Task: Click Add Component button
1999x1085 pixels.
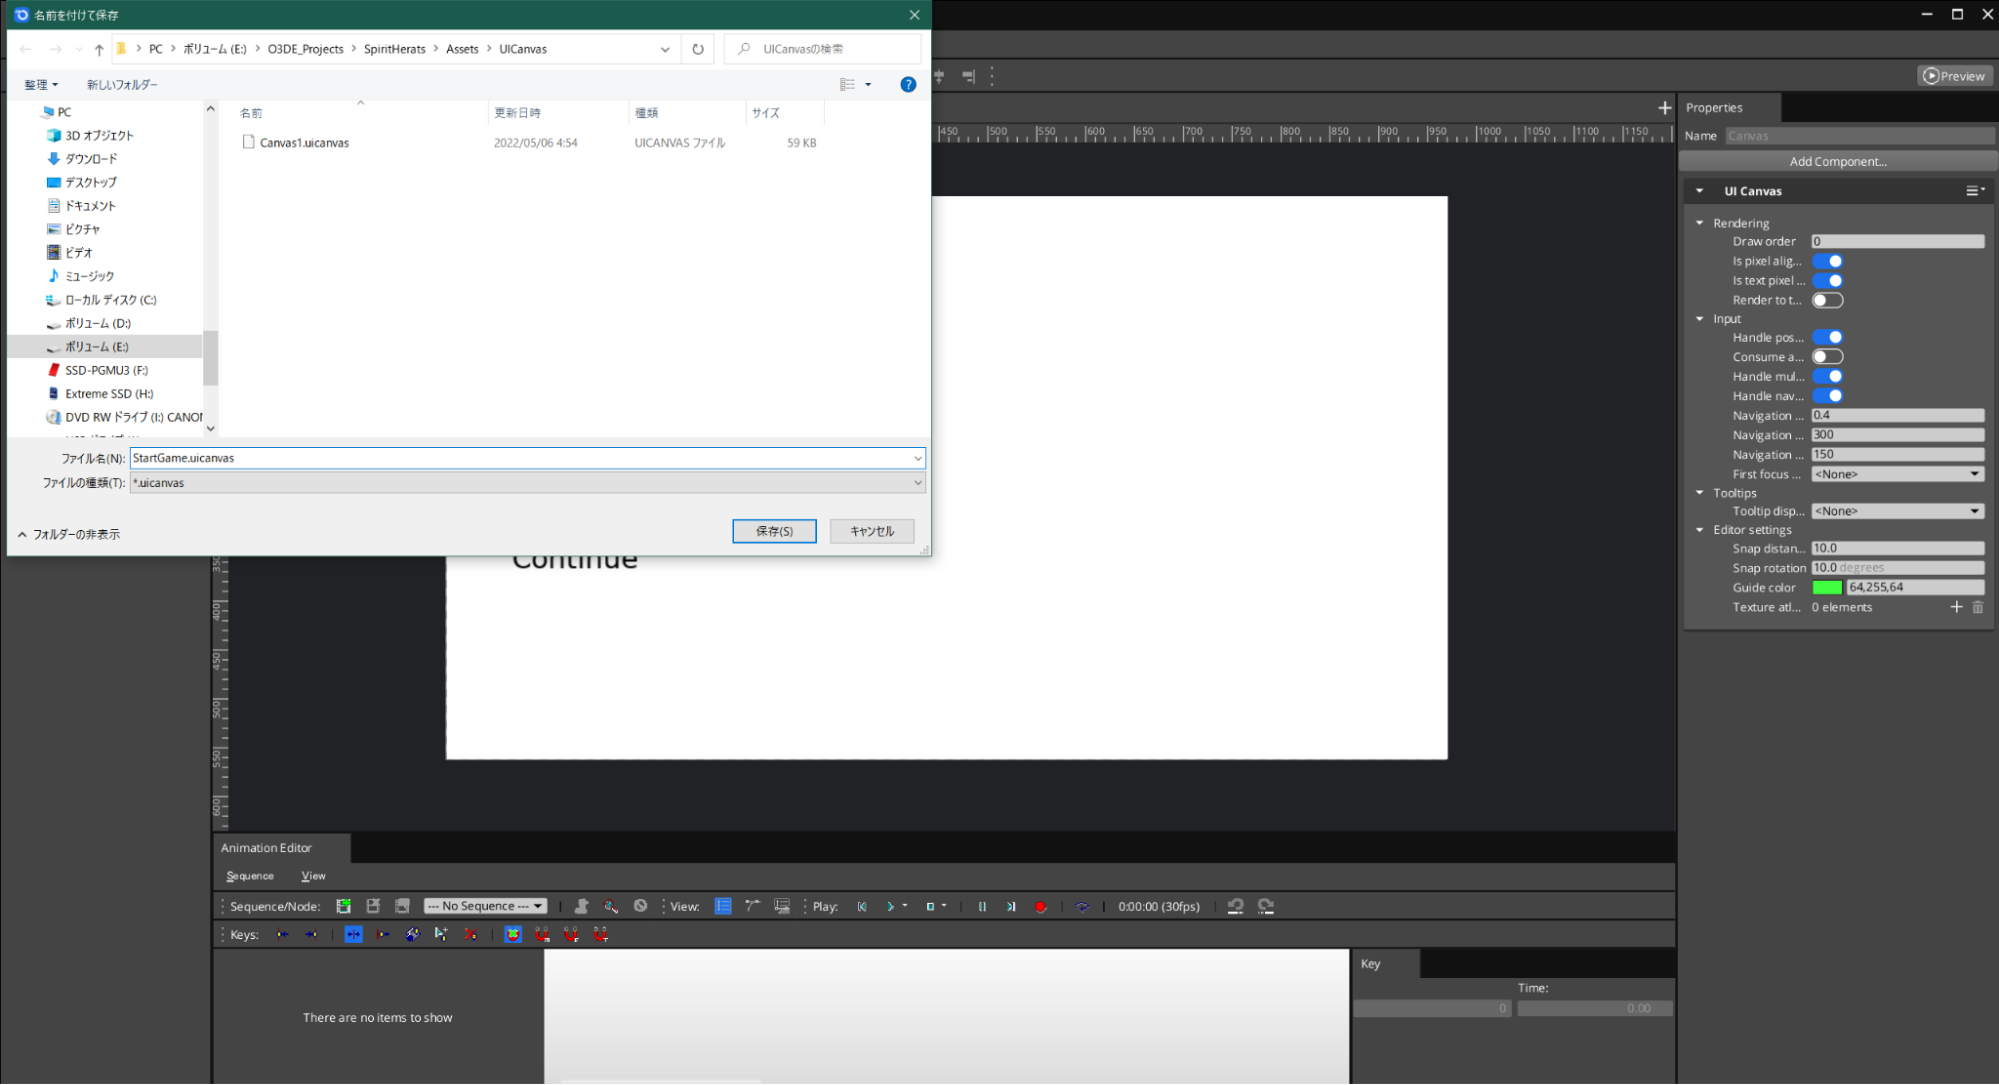Action: pos(1838,161)
